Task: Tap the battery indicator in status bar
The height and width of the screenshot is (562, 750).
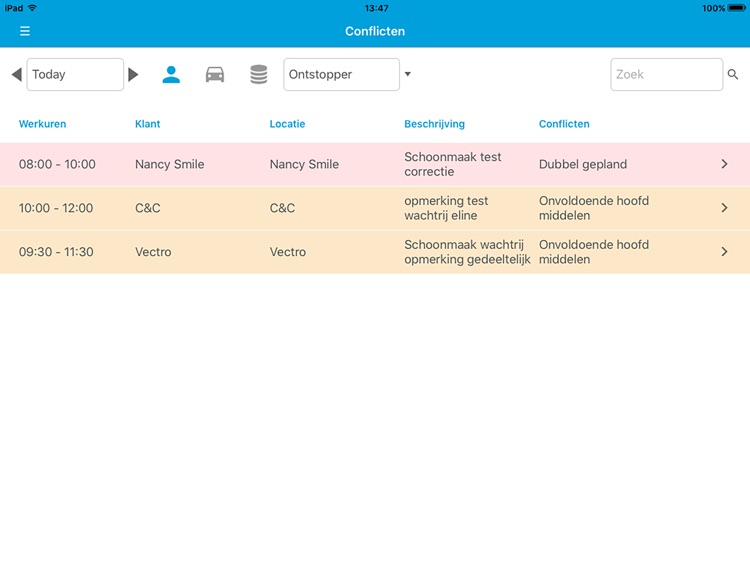Action: tap(737, 8)
